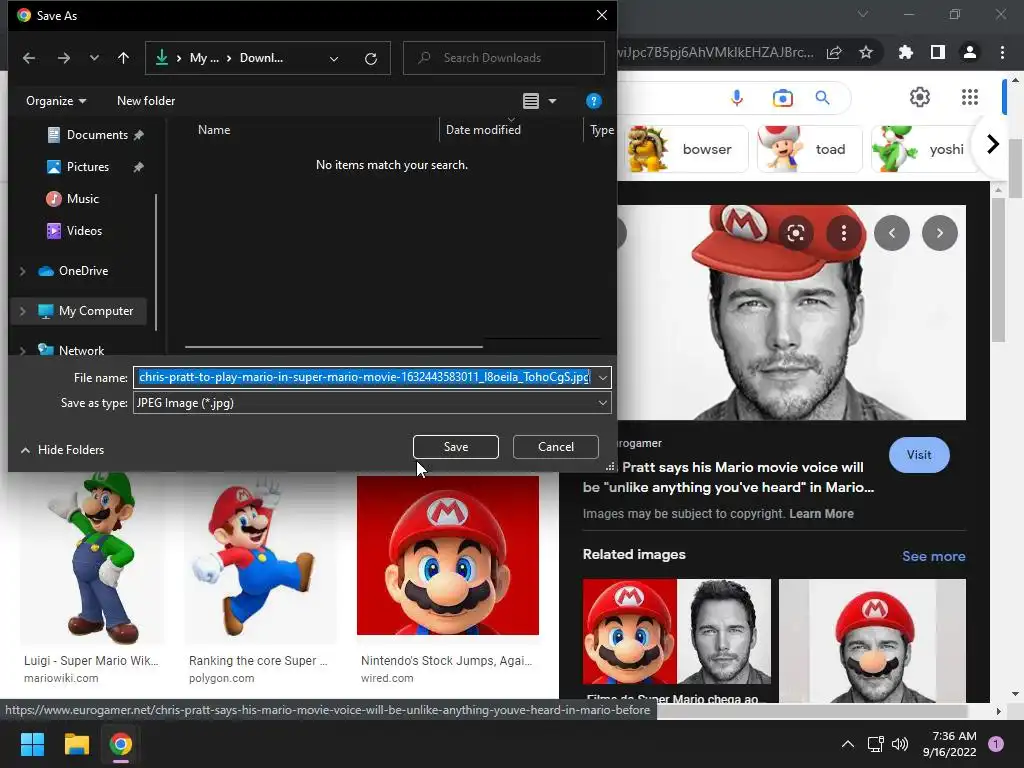Sort by Date modified column header
The image size is (1024, 768).
(x=483, y=129)
